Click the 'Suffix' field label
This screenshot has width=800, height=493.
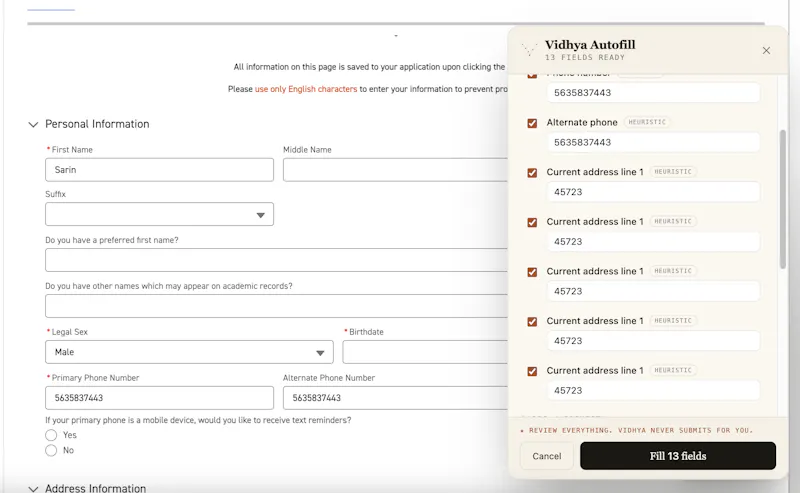(x=55, y=194)
